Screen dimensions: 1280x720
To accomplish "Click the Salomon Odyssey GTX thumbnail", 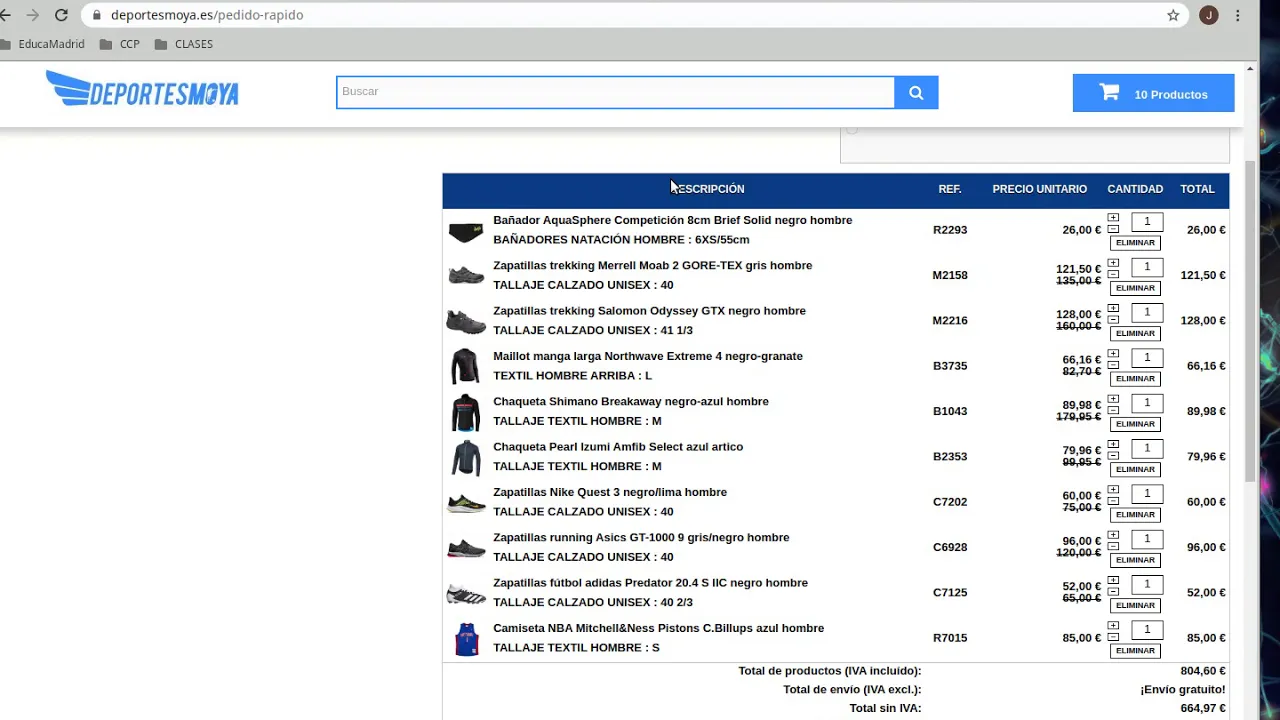I will click(x=466, y=321).
